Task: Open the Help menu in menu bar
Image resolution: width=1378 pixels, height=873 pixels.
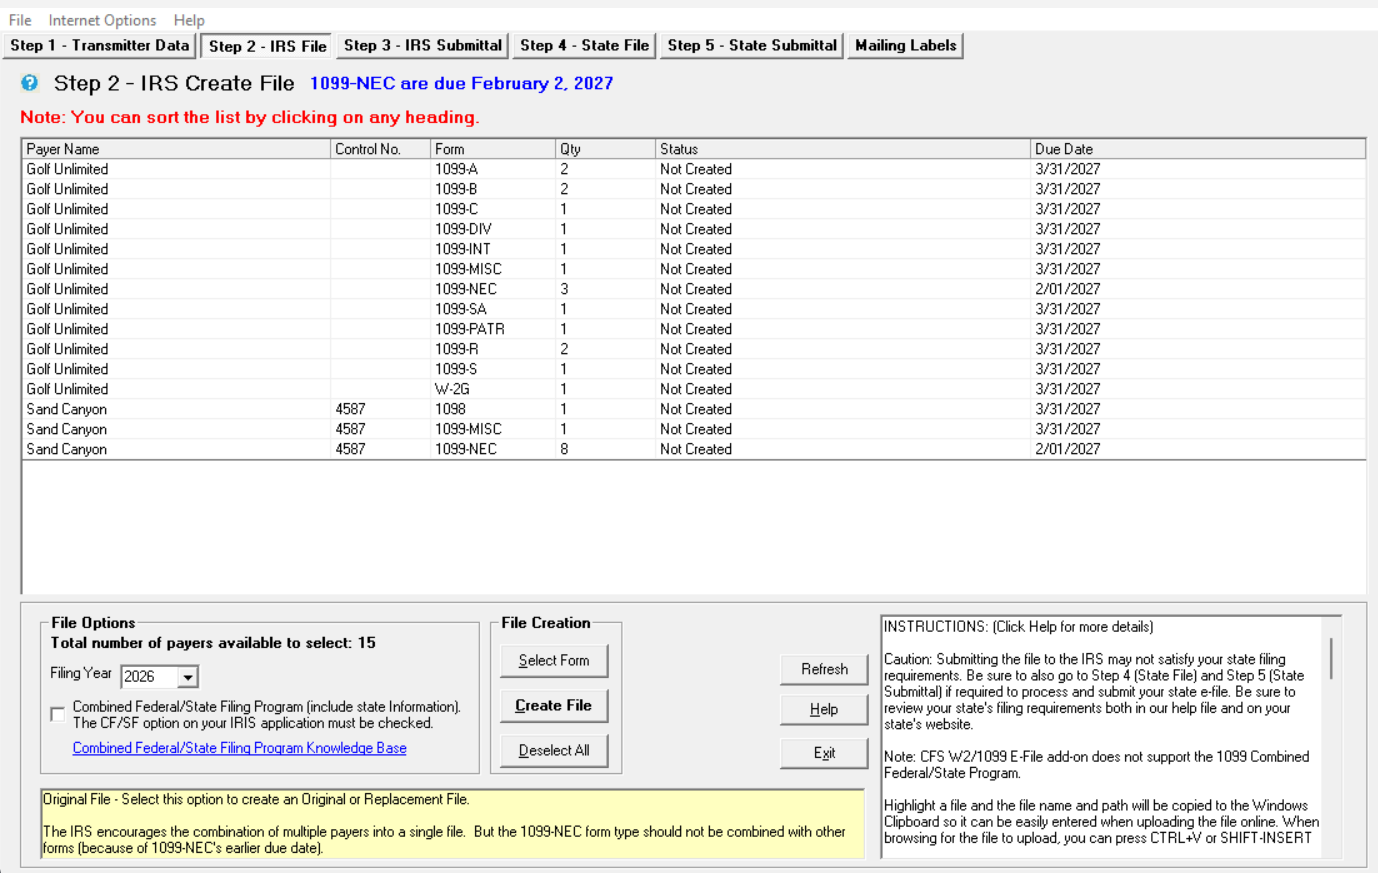Action: [189, 20]
